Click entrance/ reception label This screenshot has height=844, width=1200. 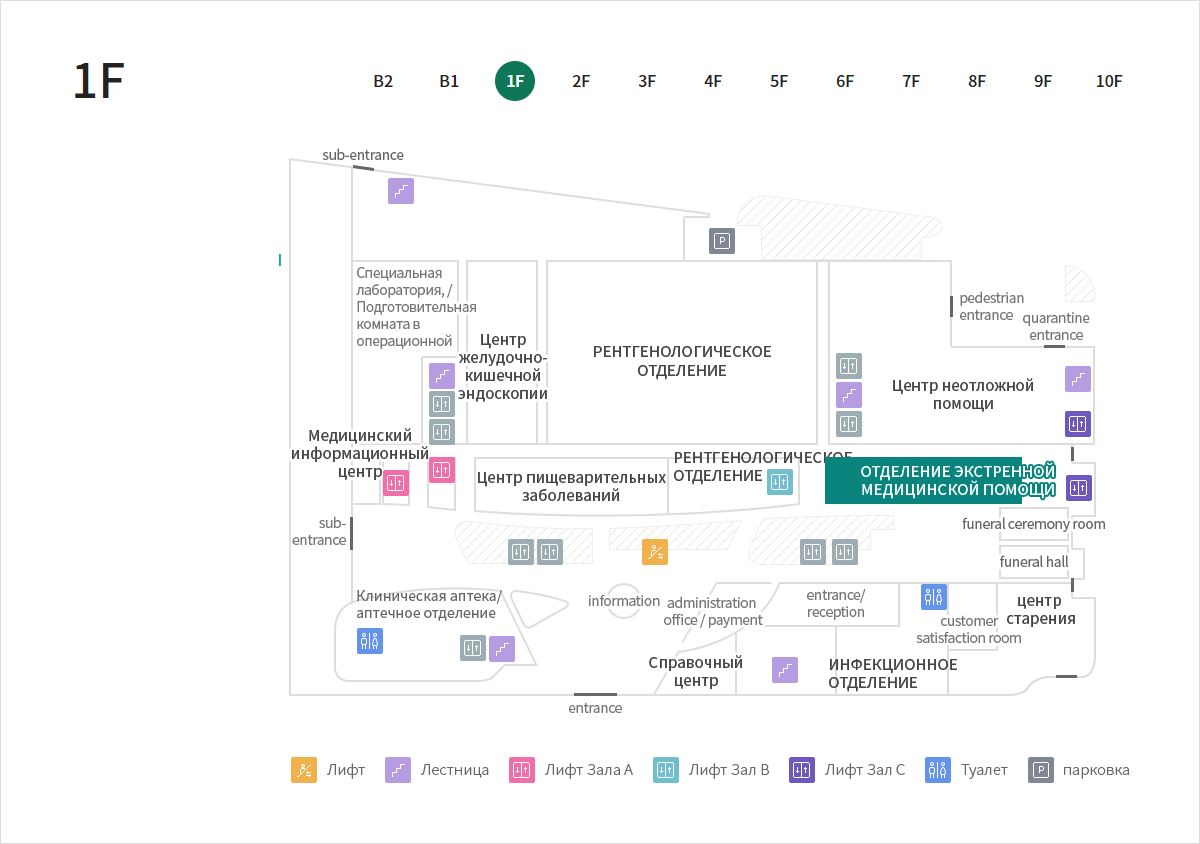[x=836, y=603]
